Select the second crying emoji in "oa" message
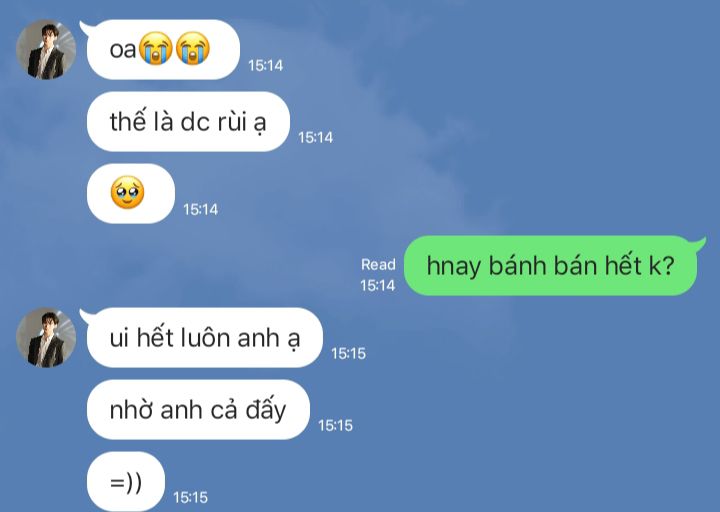The image size is (720, 512). (x=193, y=48)
